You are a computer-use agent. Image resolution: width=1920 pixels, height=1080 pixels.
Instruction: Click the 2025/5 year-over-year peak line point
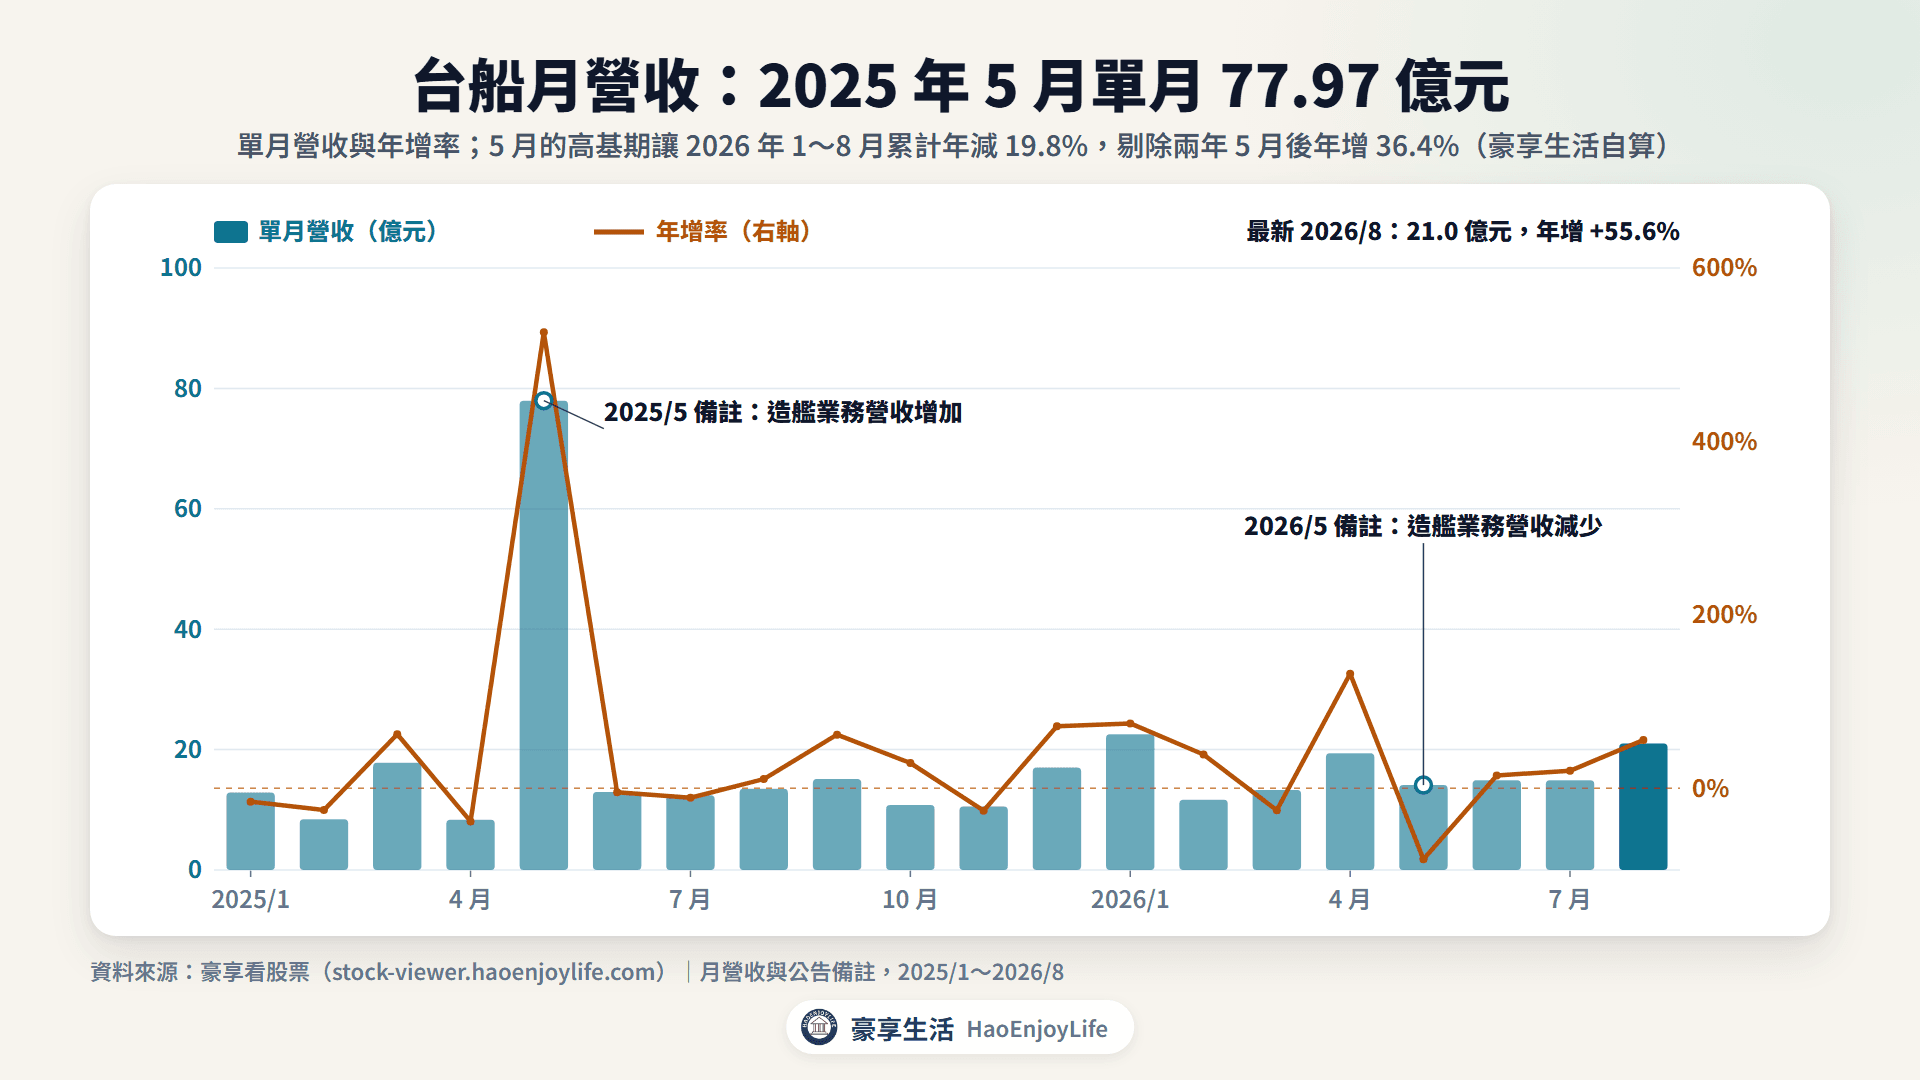[x=544, y=332]
